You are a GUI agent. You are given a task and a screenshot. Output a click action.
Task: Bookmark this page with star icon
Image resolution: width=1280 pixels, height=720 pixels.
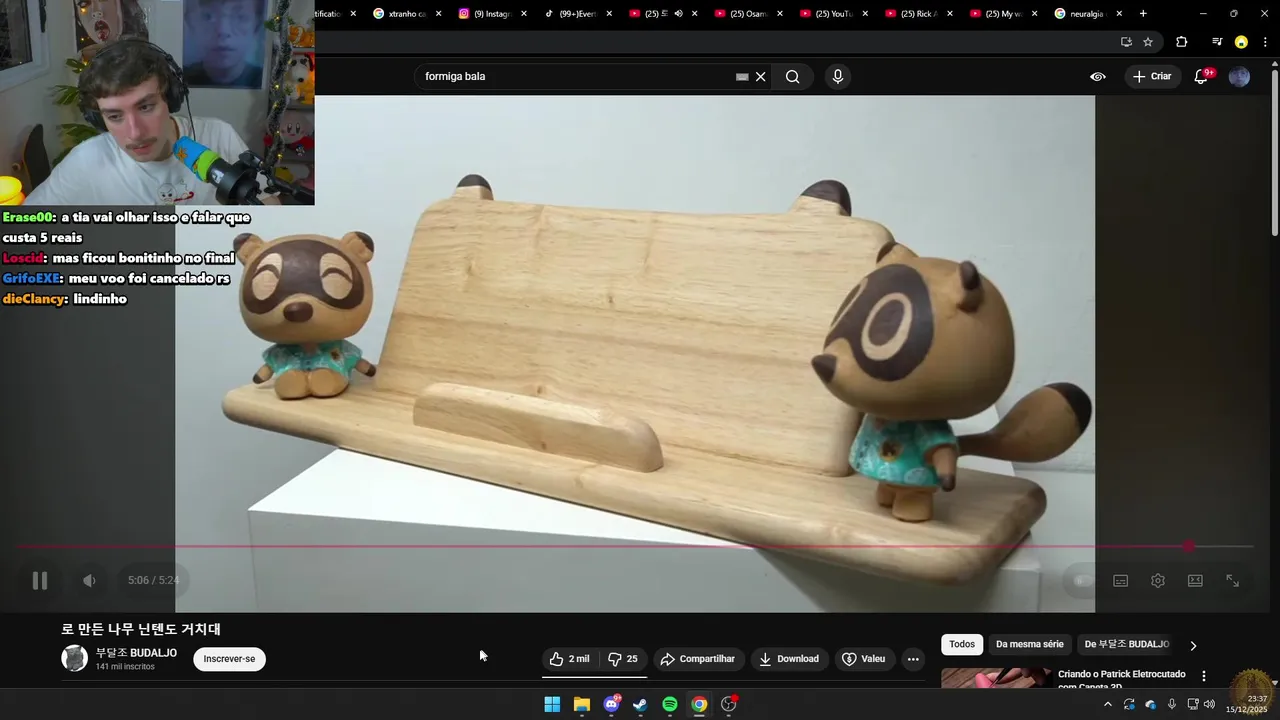tap(1148, 42)
